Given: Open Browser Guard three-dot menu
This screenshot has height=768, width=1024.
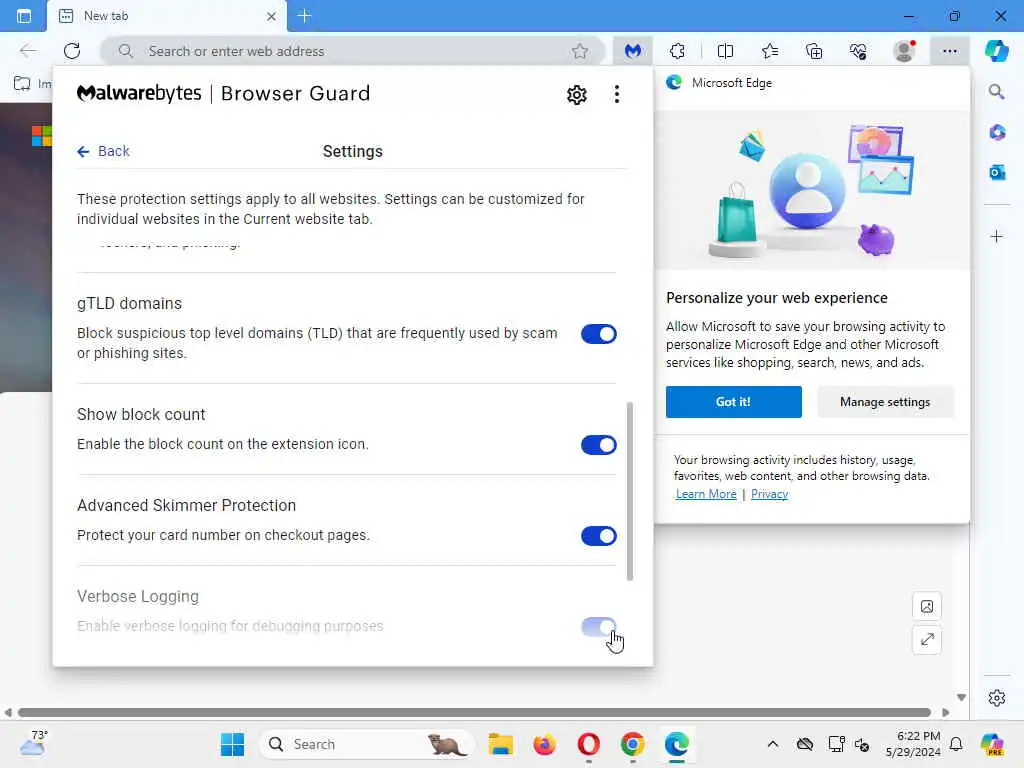Looking at the screenshot, I should 616,95.
